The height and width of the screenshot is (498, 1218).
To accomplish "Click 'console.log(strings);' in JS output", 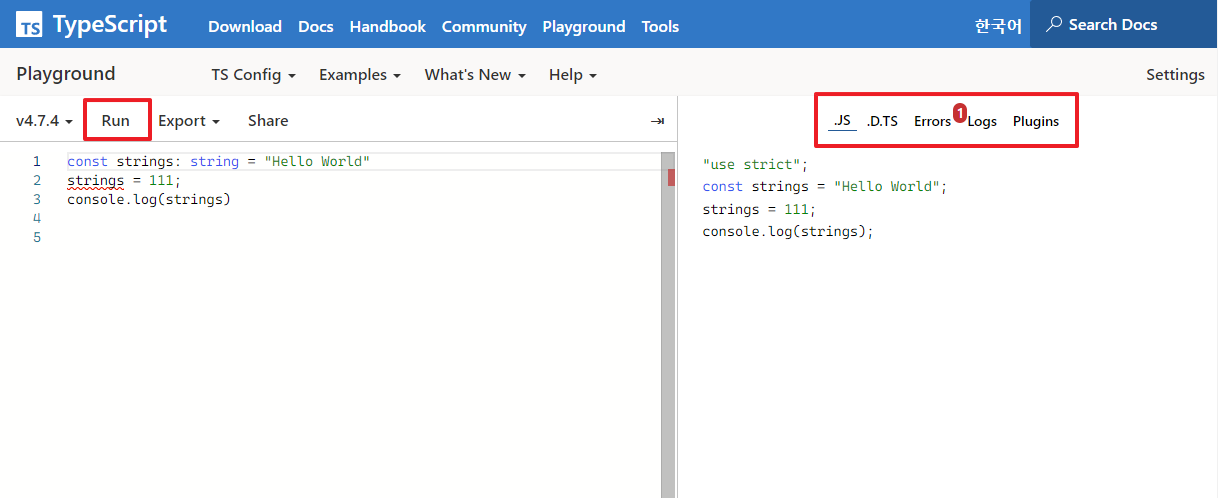I will coord(788,232).
